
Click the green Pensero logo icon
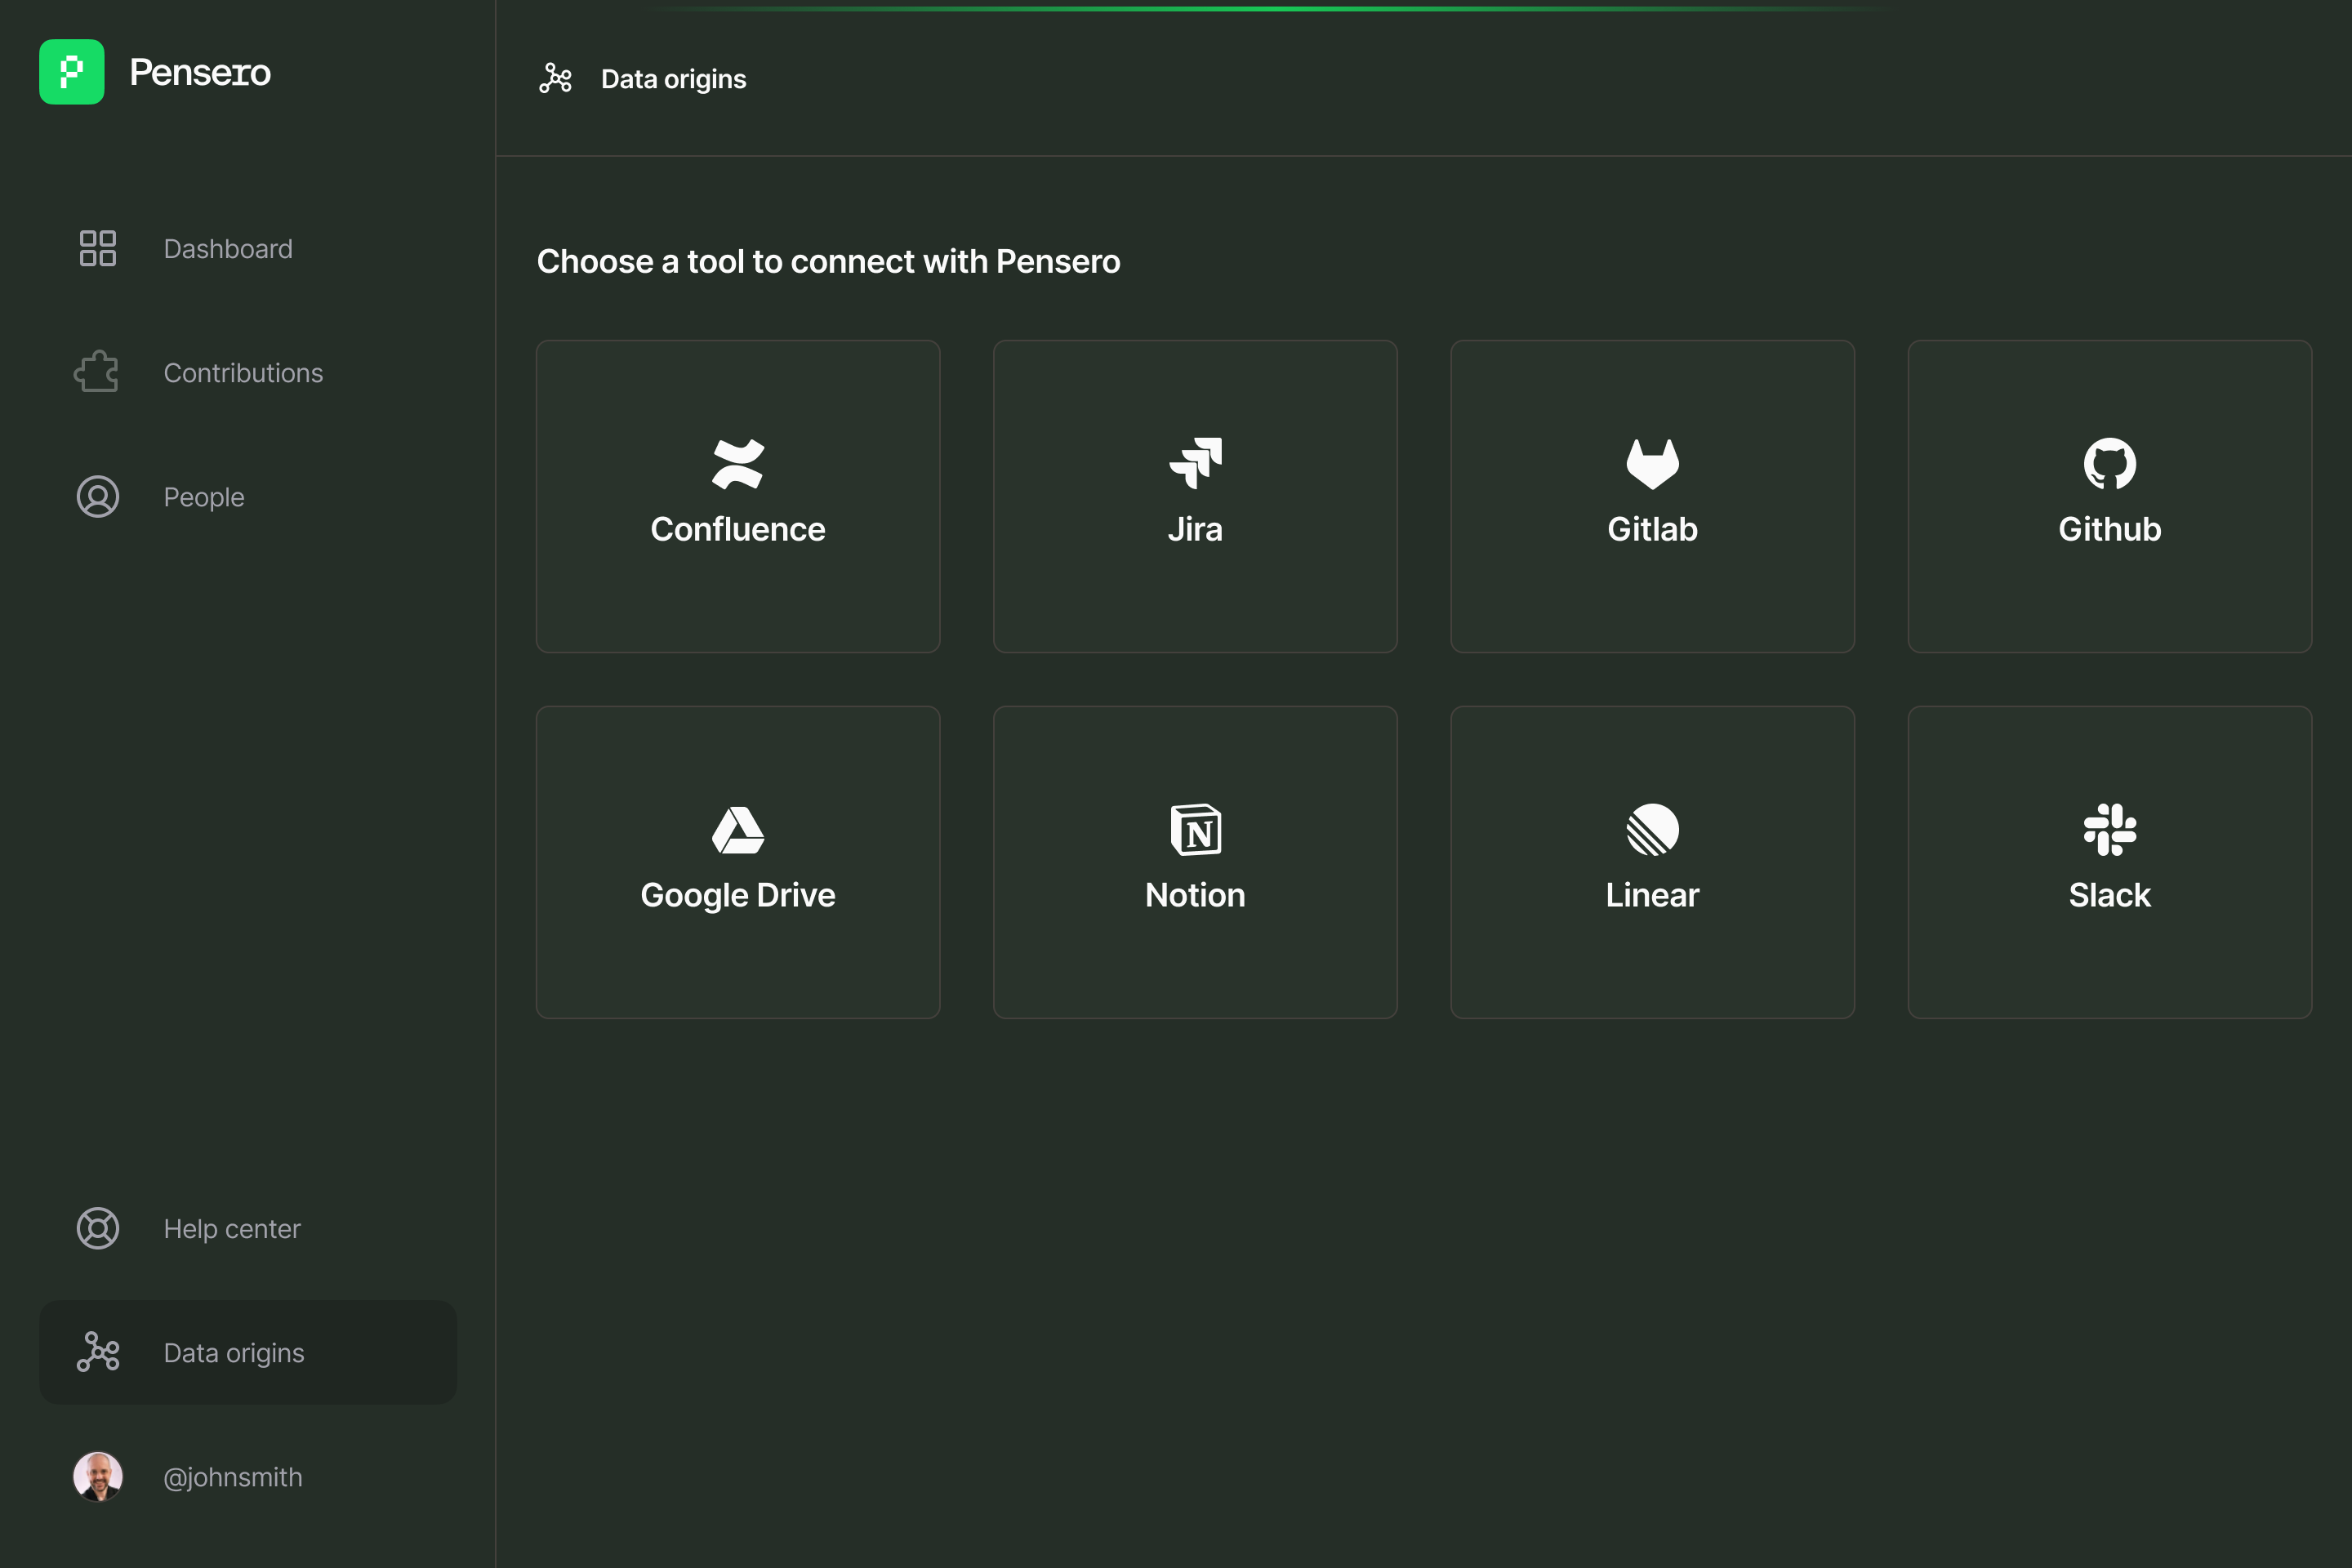[72, 72]
